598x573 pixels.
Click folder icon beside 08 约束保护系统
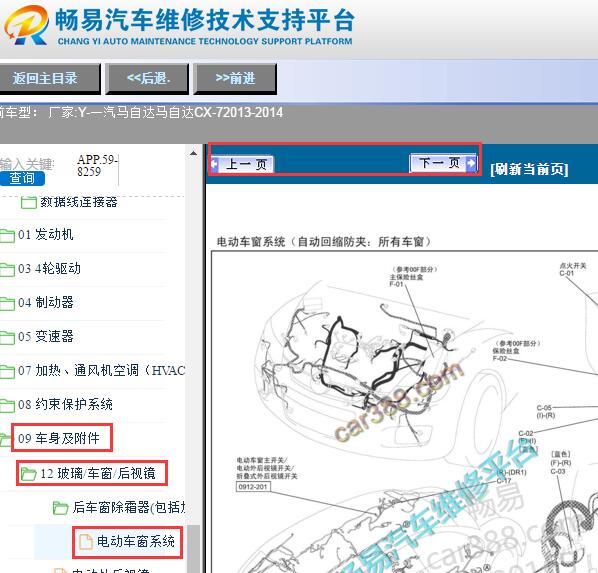pos(7,405)
